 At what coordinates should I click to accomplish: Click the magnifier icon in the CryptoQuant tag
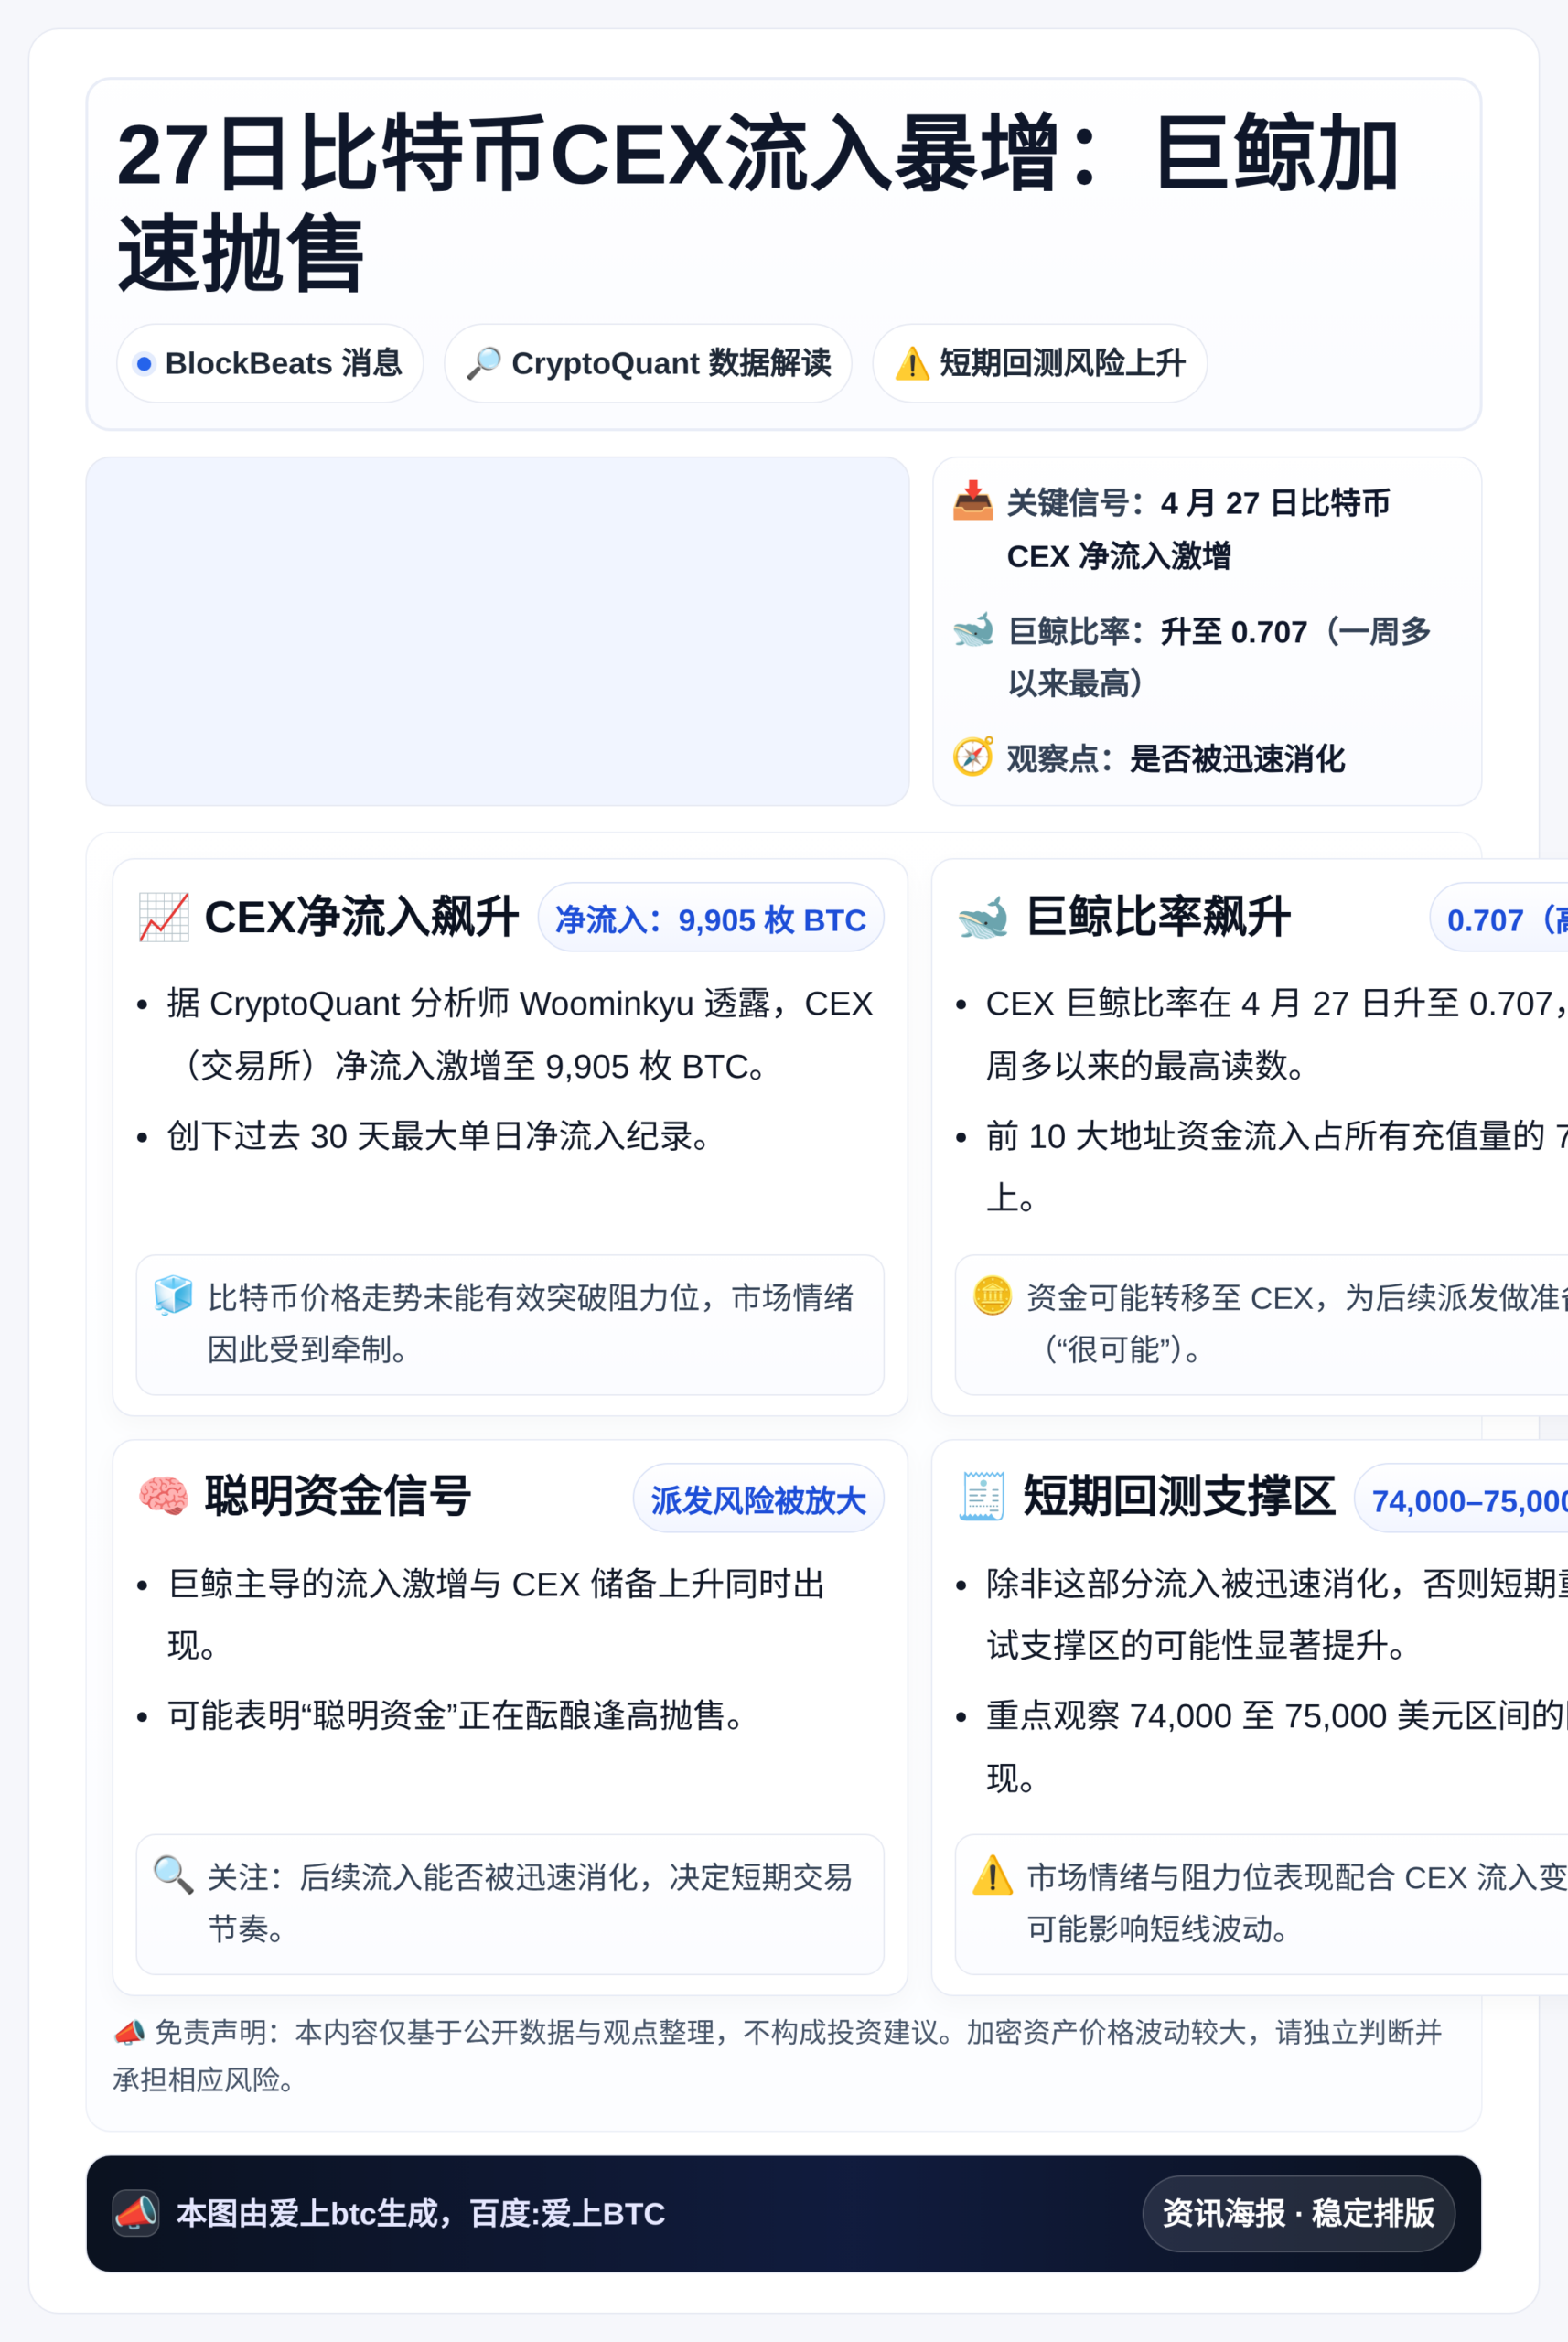click(x=484, y=363)
